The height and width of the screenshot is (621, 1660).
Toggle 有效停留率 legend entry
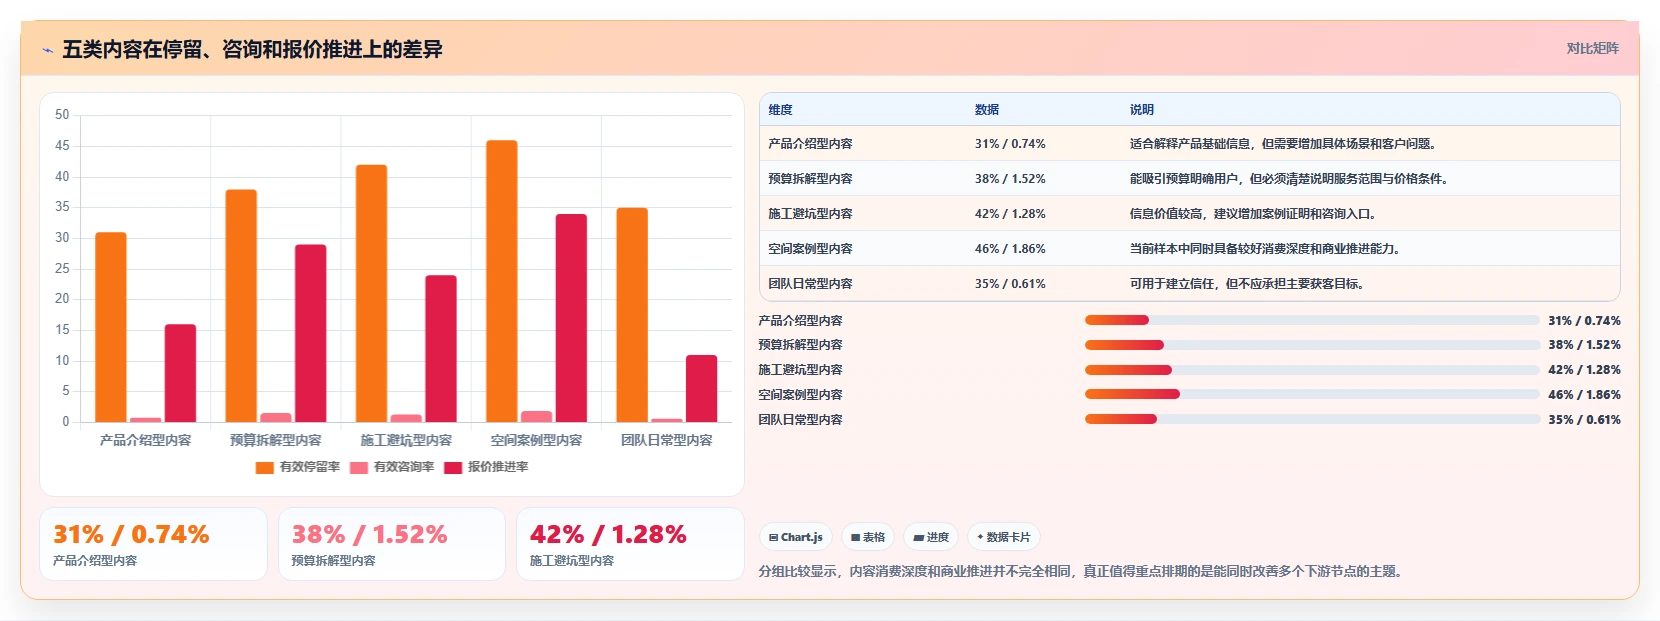click(298, 467)
